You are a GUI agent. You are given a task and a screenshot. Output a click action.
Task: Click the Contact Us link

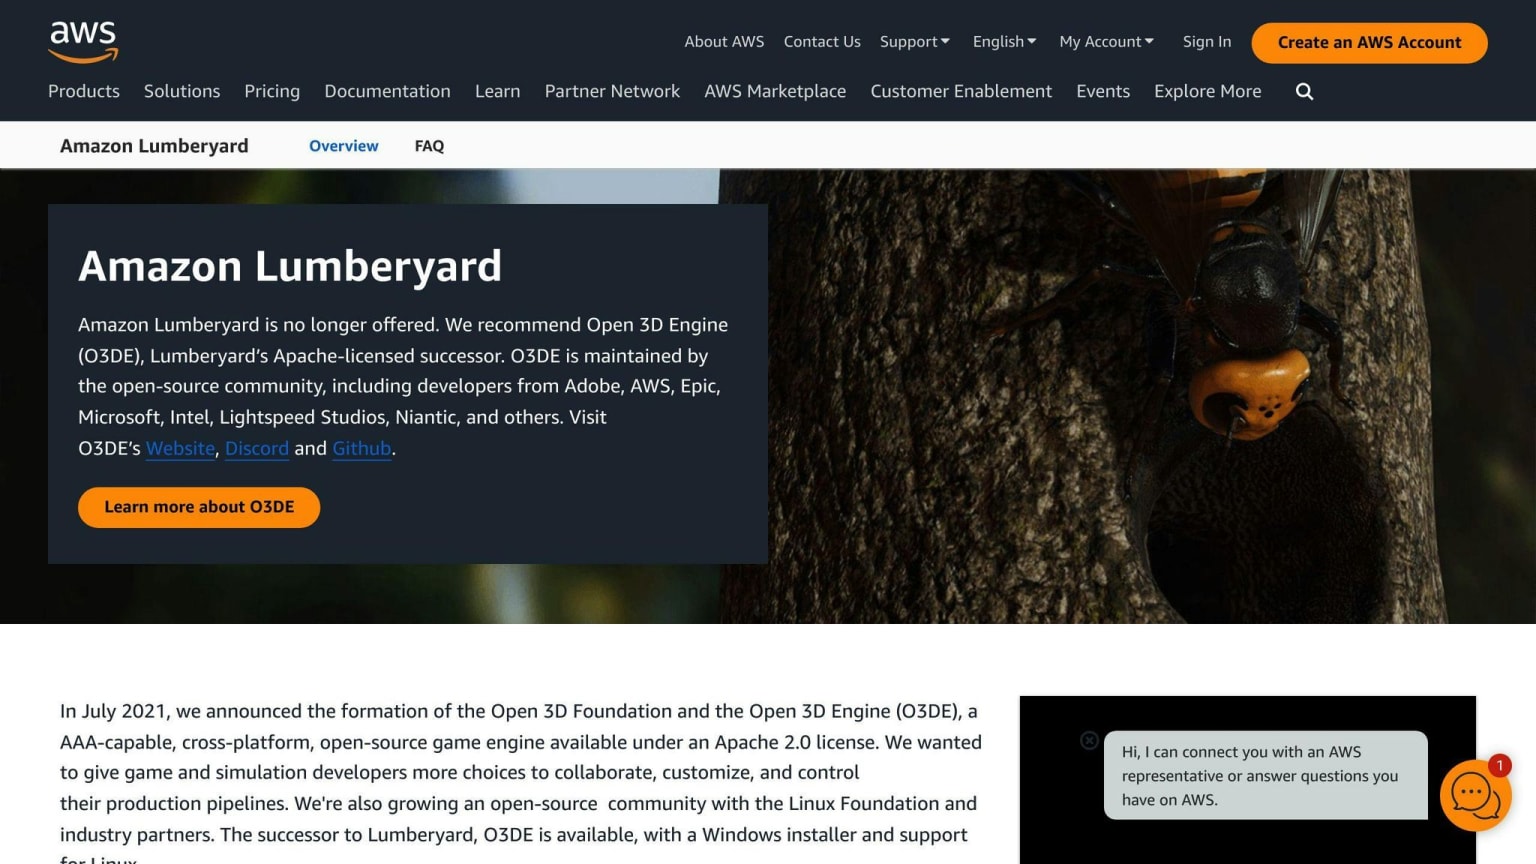[822, 42]
